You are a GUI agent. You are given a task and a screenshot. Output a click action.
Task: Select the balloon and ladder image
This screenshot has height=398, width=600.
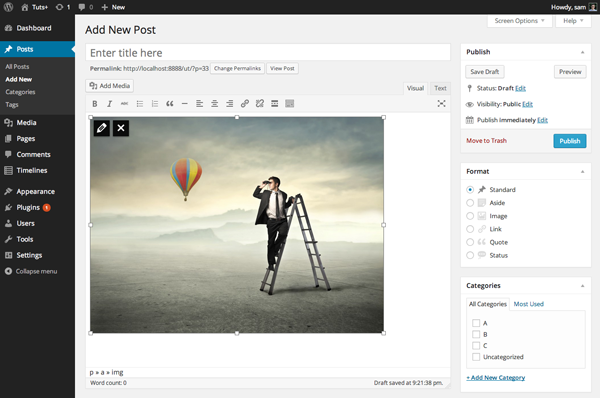[x=237, y=225]
